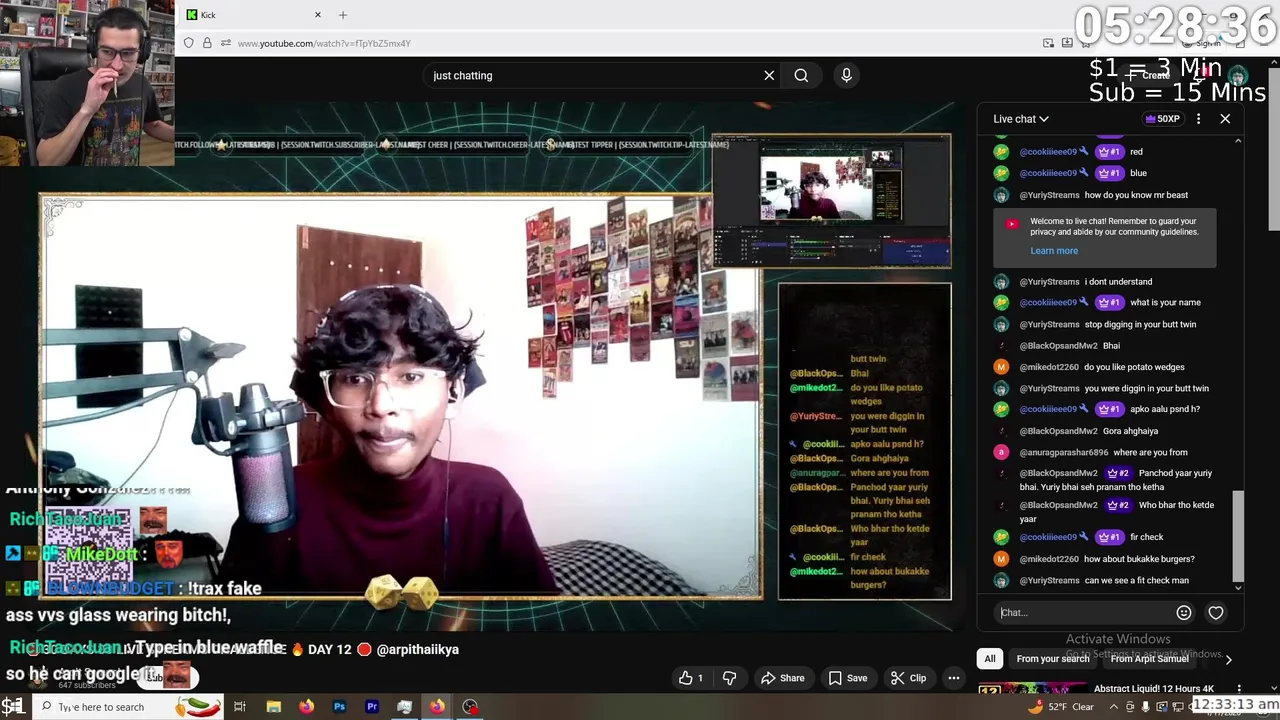Click the browser address bar URL
This screenshot has width=1280, height=720.
pos(324,43)
